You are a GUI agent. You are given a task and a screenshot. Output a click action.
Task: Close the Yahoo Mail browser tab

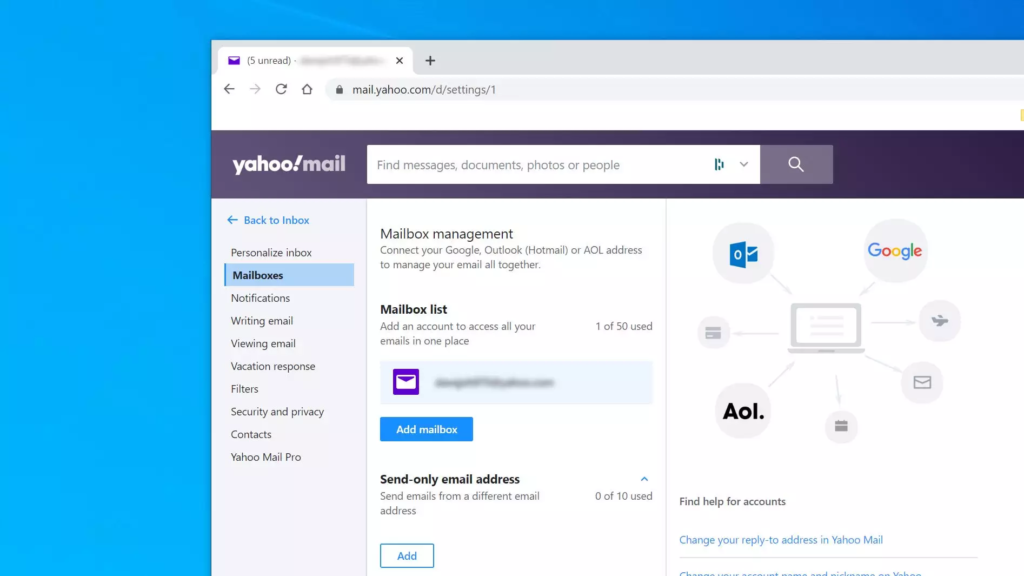pyautogui.click(x=400, y=61)
